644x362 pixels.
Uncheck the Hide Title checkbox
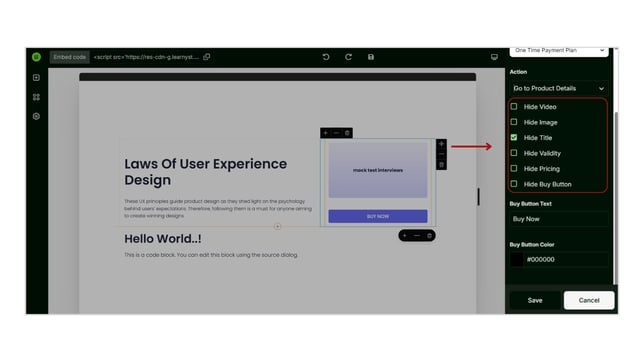[x=514, y=137]
